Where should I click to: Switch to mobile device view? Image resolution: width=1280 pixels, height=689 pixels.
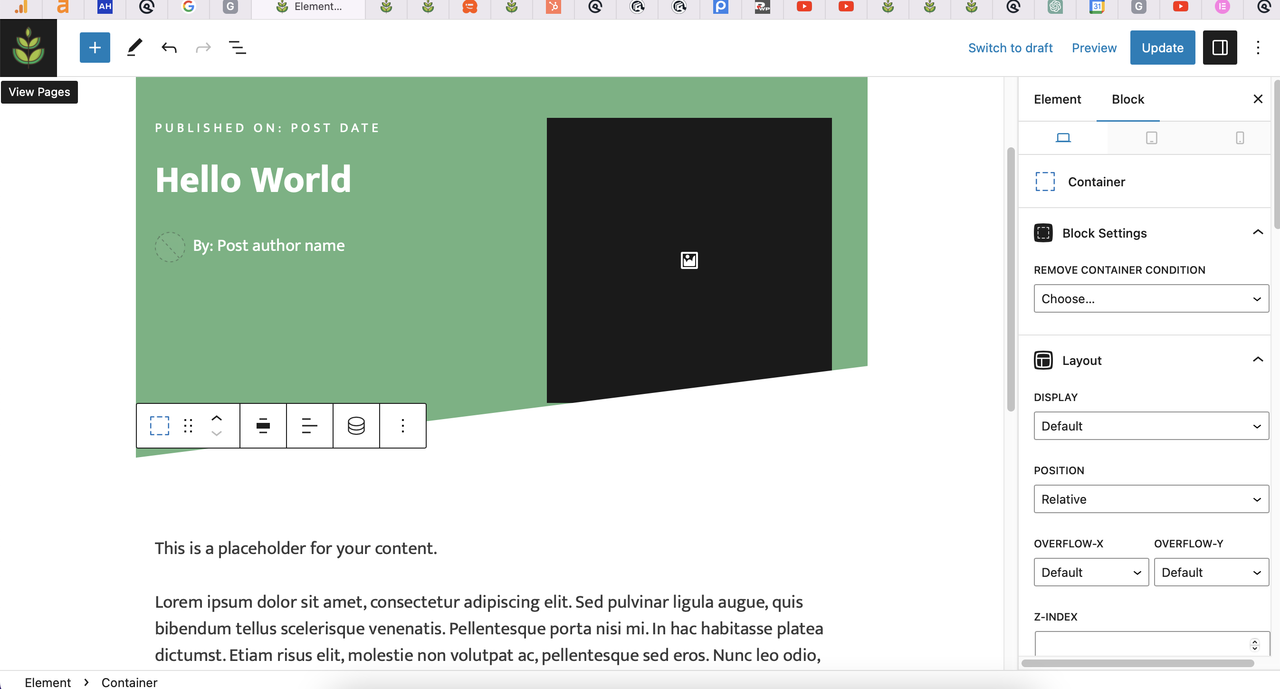pos(1240,138)
